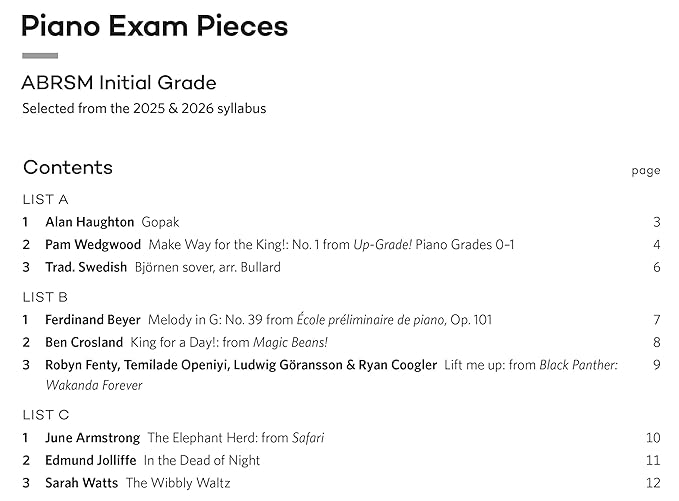Viewport: 679px width, 501px height.
Task: Click the "Contents" heading
Action: tap(68, 167)
